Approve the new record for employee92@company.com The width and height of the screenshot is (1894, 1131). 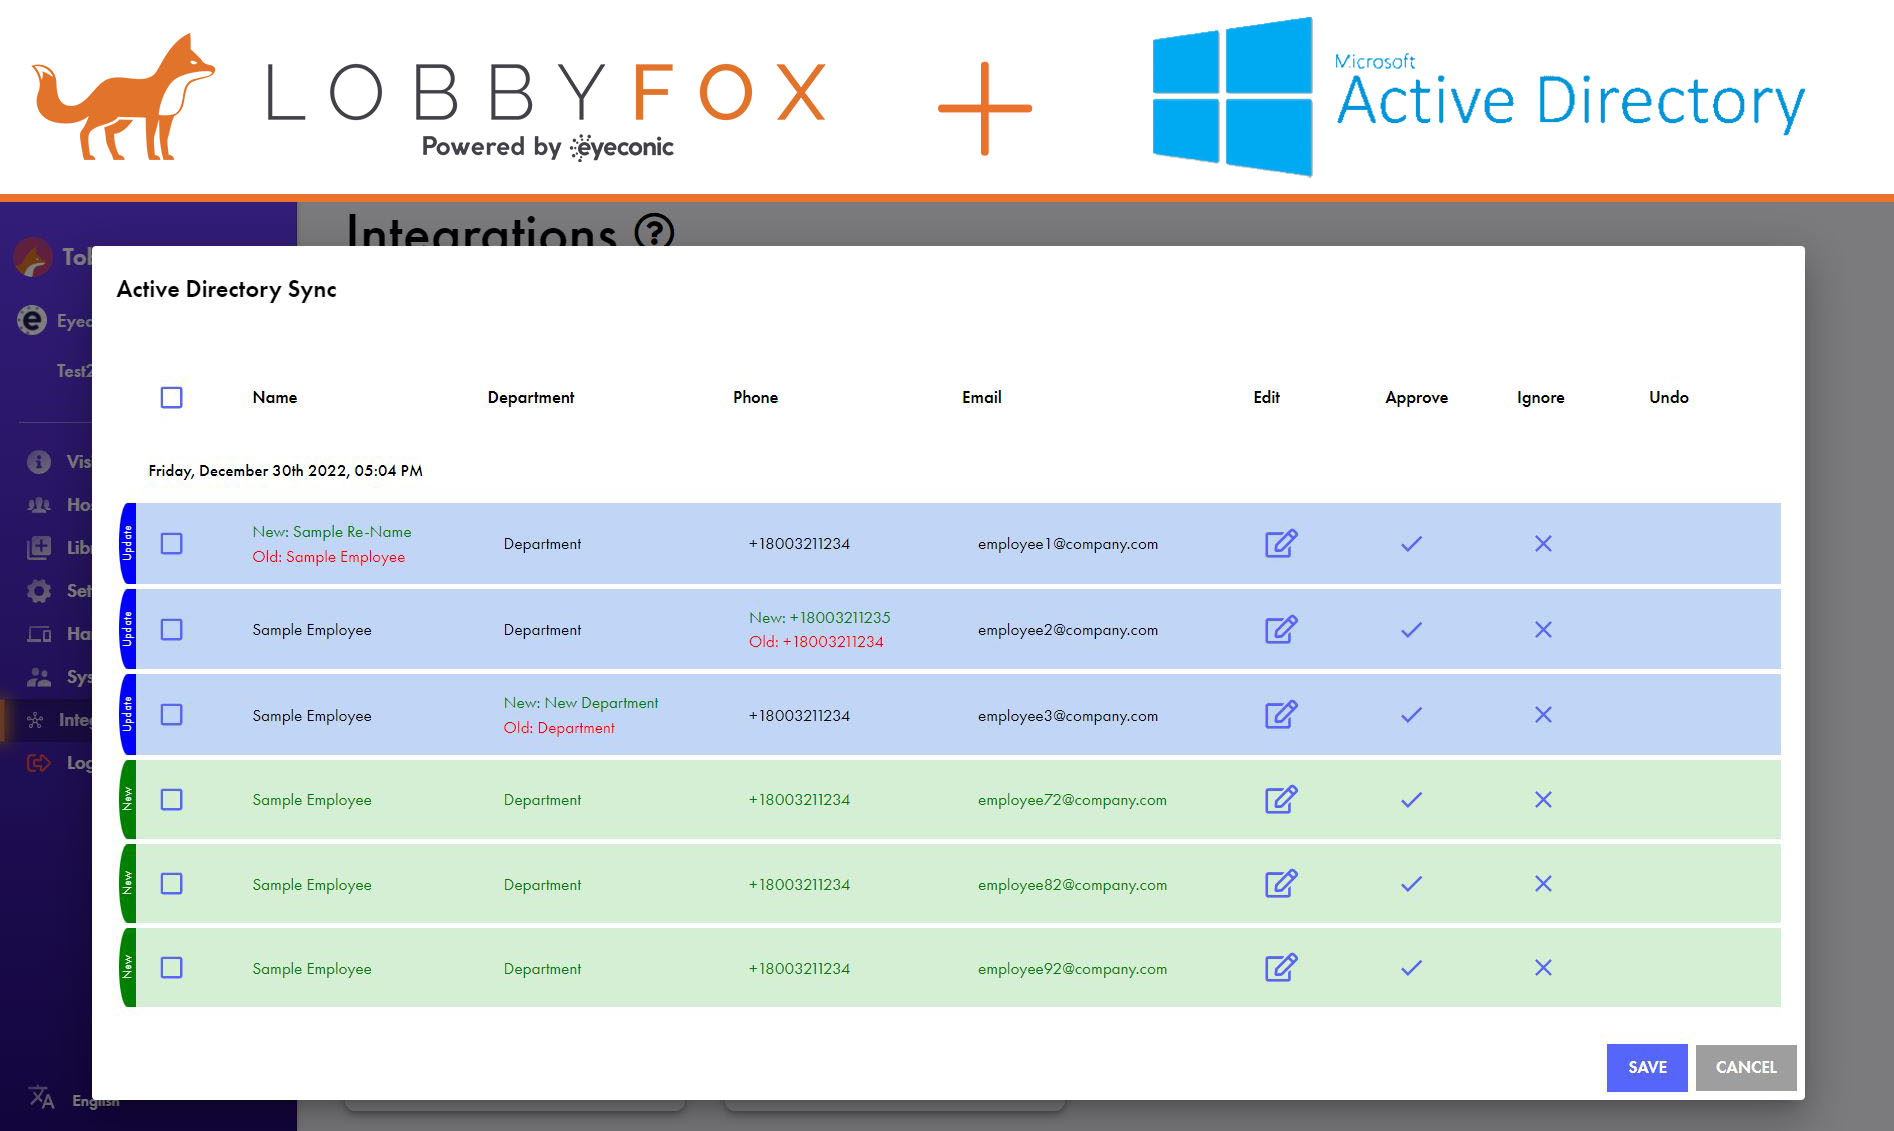1411,968
